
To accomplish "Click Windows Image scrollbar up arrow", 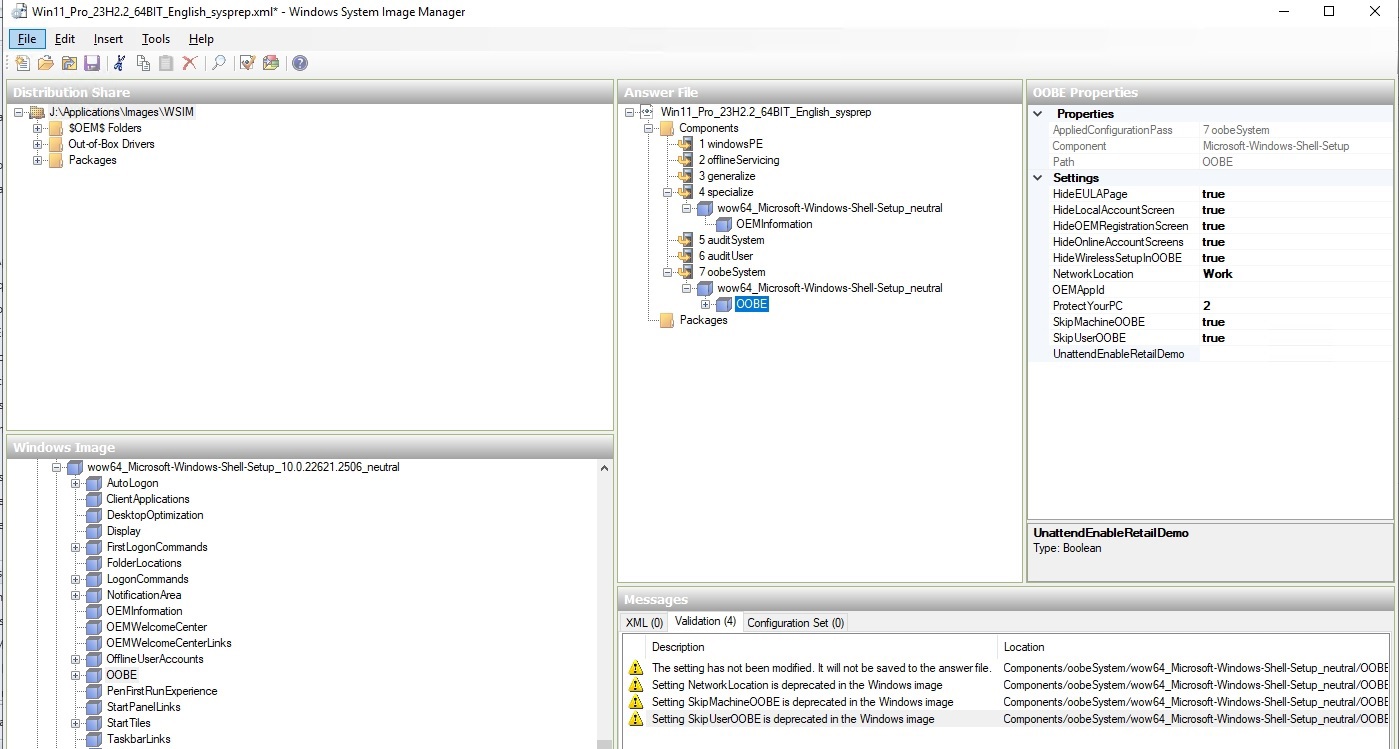I will 604,467.
